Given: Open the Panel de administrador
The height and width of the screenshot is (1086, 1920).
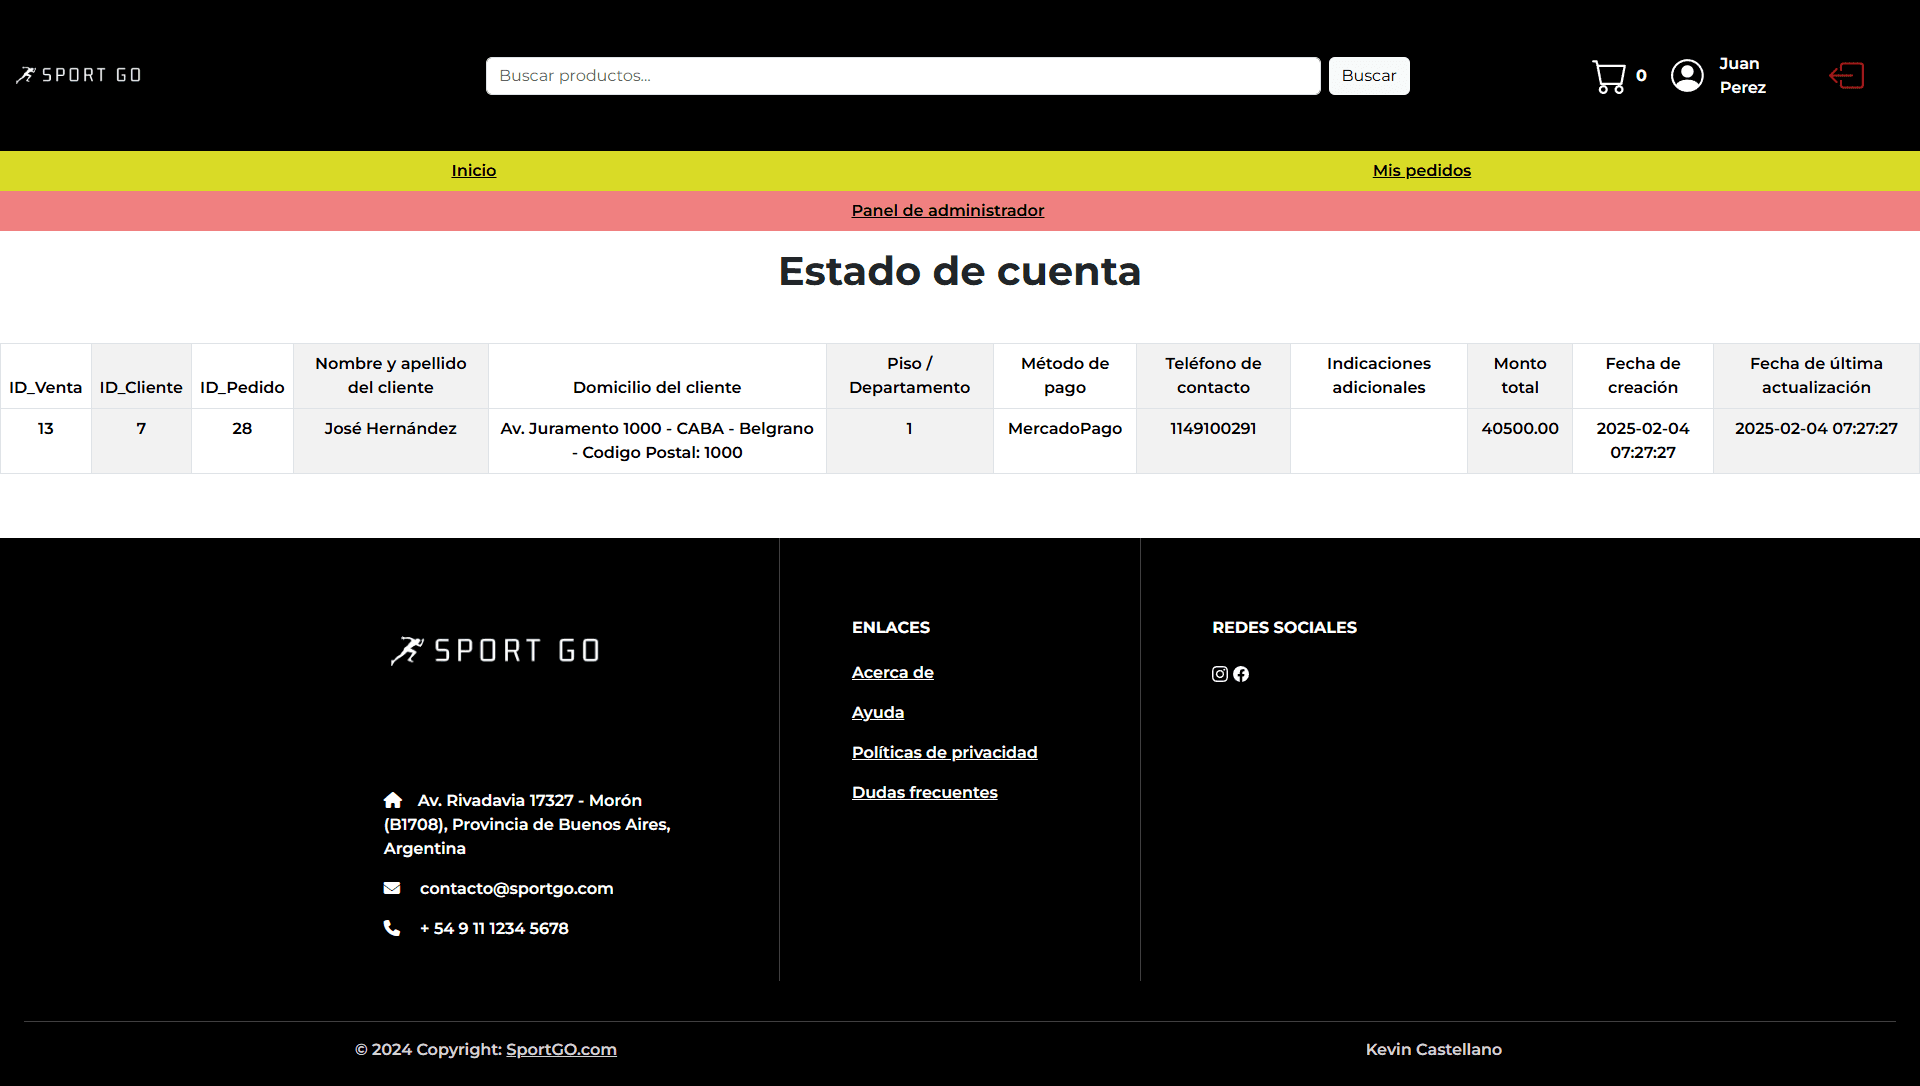Looking at the screenshot, I should [x=947, y=210].
